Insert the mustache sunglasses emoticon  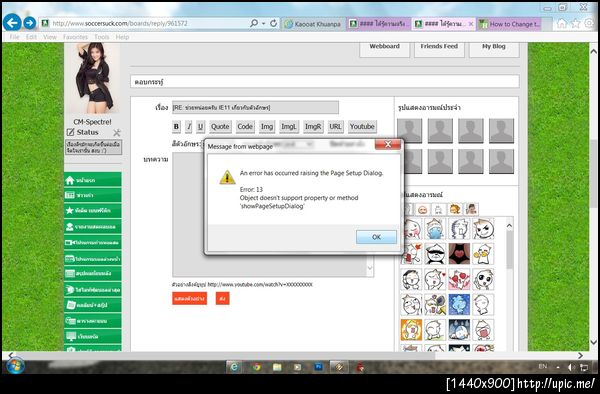point(435,254)
